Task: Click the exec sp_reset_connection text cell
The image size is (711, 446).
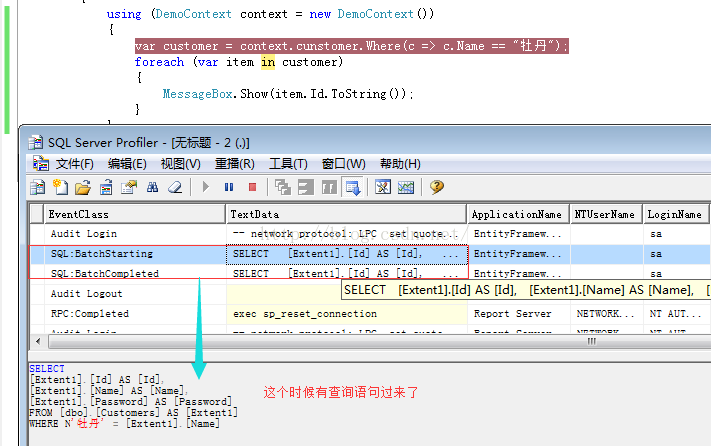Action: pyautogui.click(x=347, y=314)
